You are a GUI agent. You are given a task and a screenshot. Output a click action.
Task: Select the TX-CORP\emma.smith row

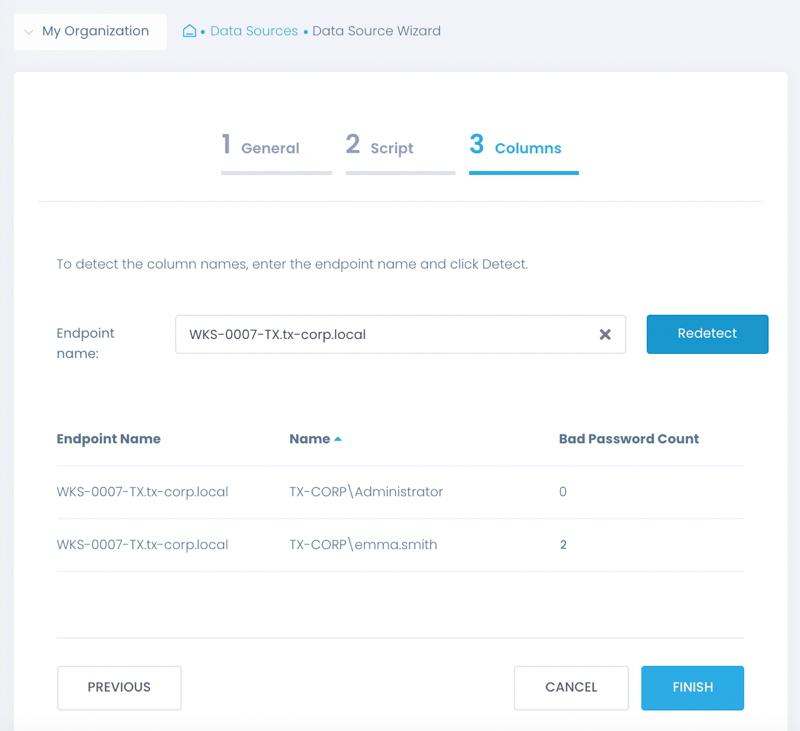(401, 545)
